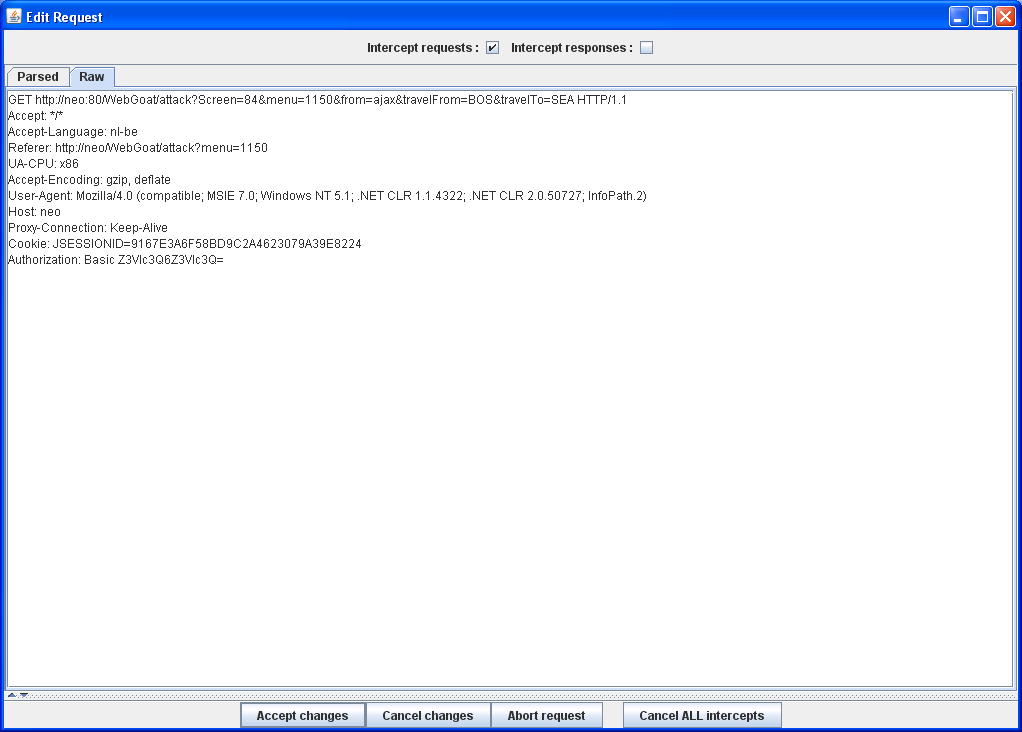
Task: Maximize the Edit Request window
Action: pos(982,17)
